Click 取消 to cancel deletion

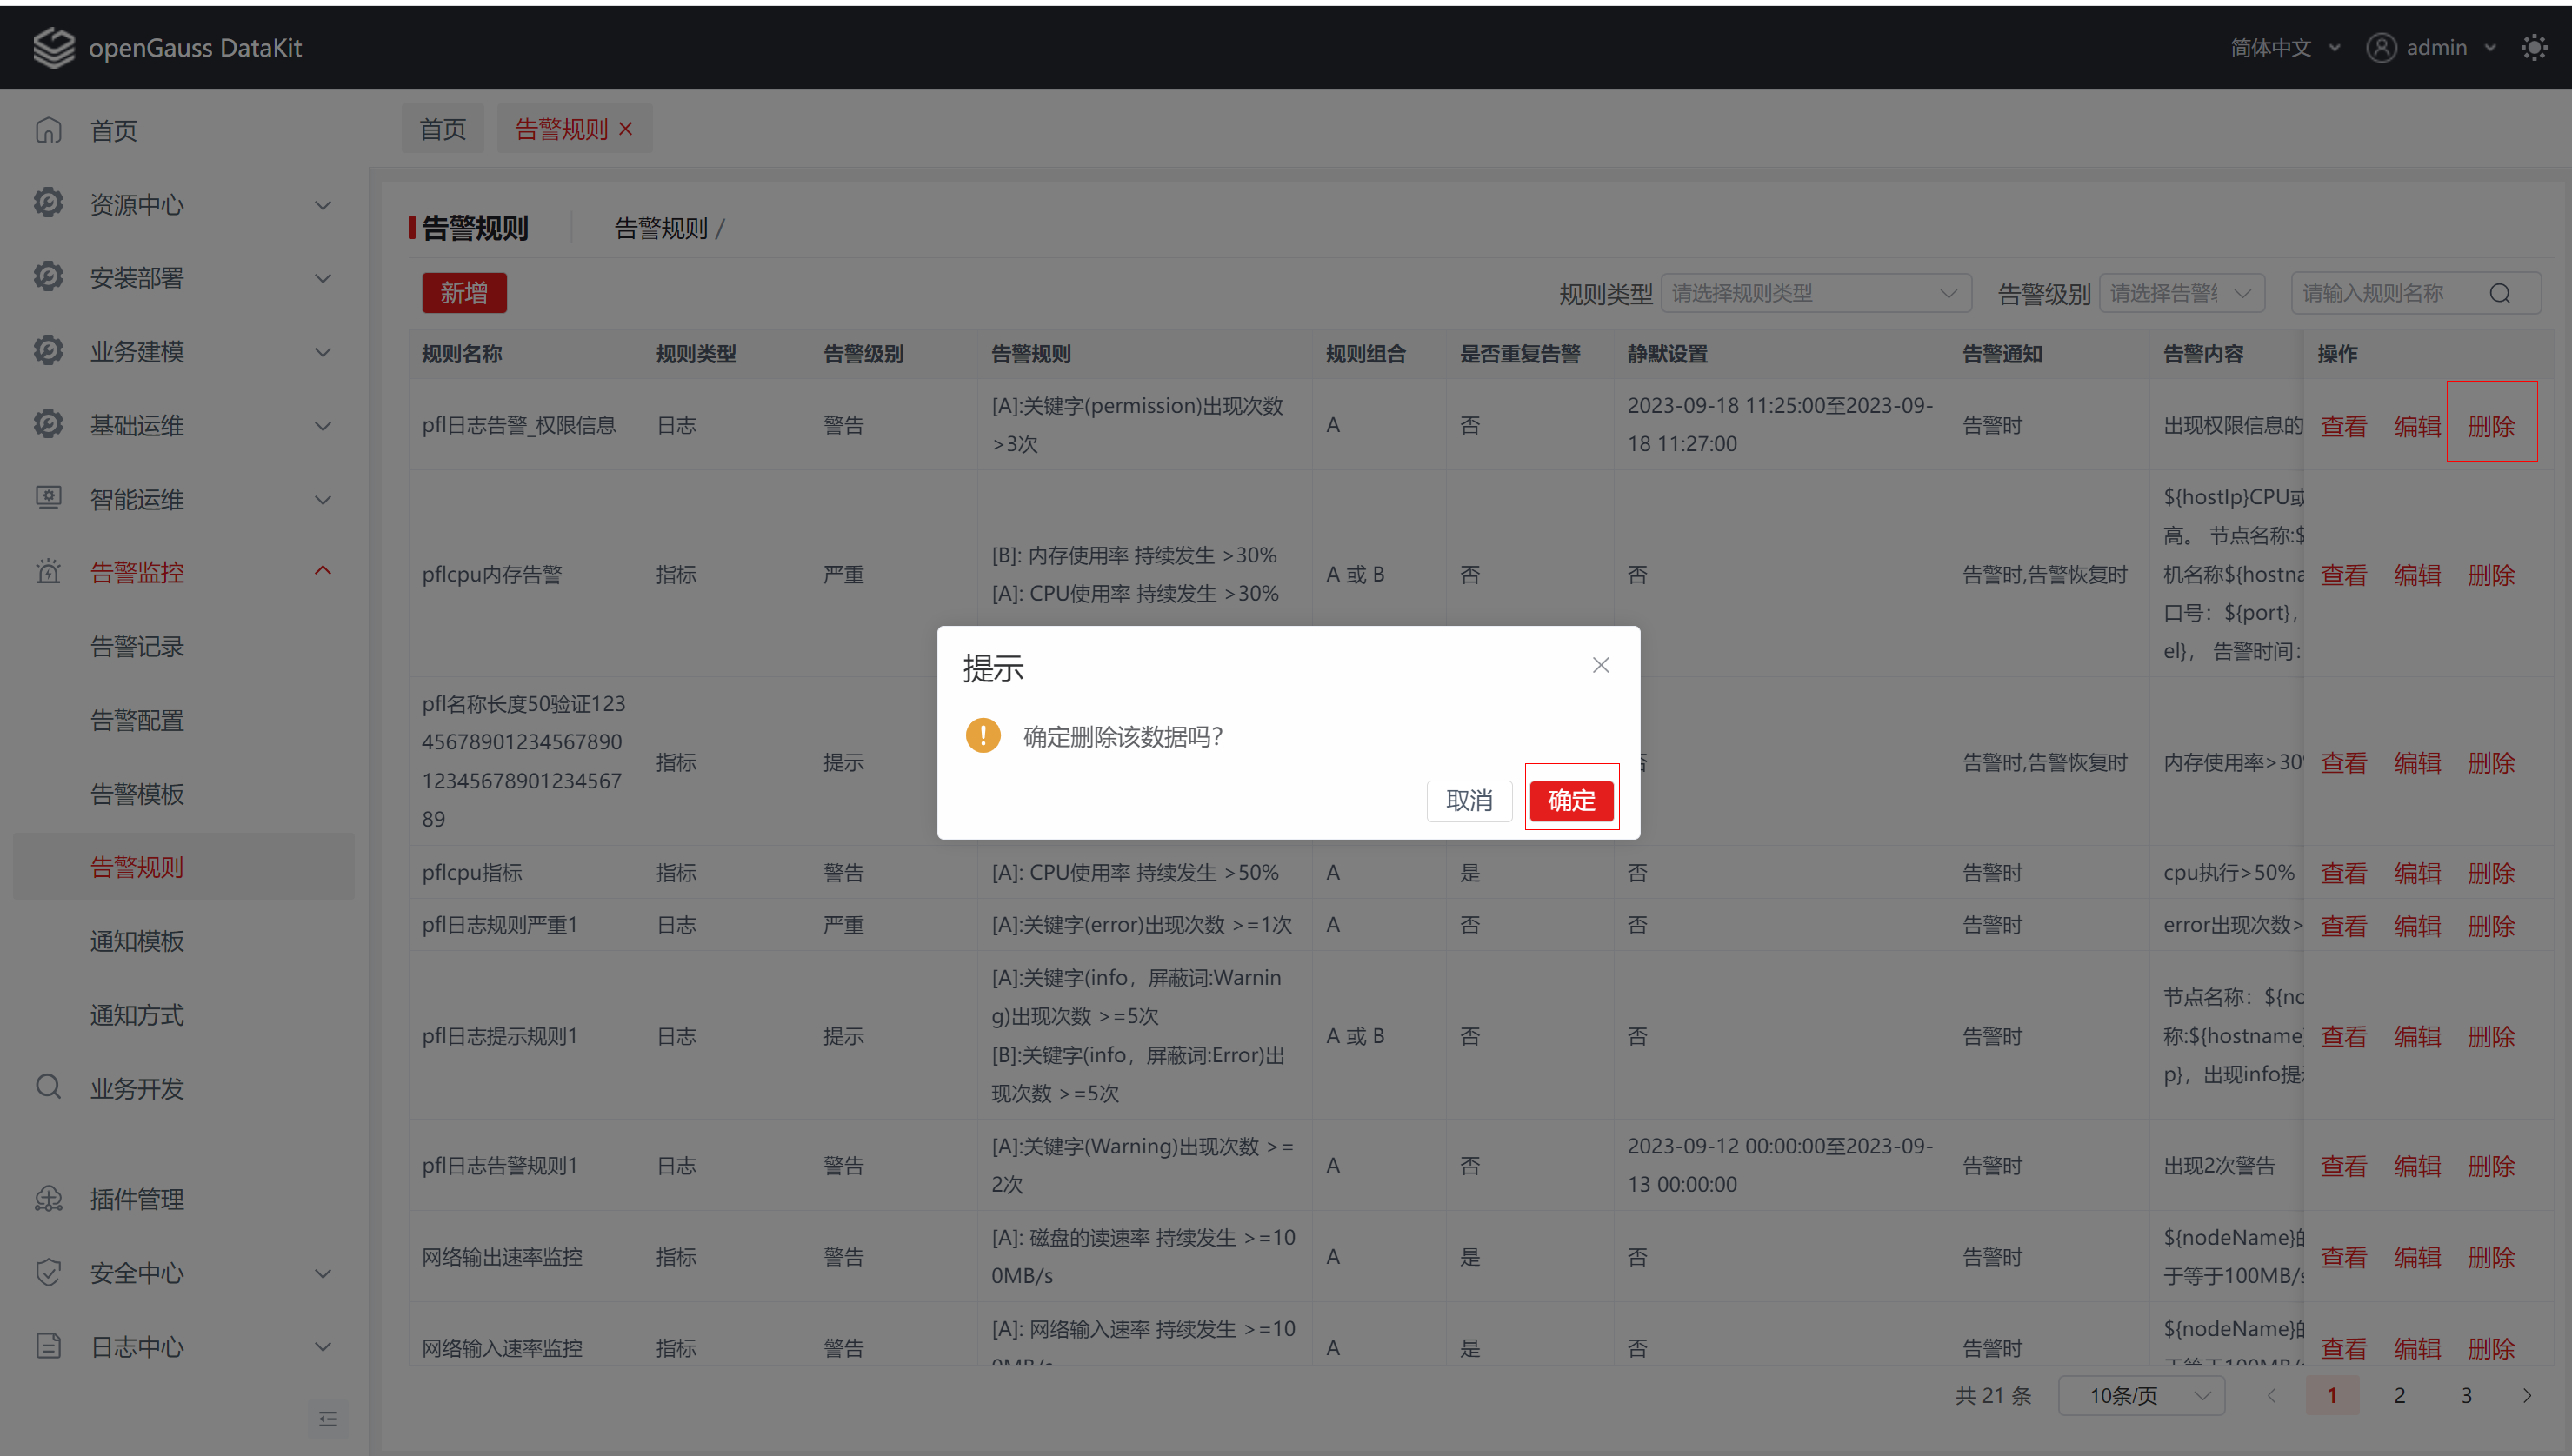click(x=1468, y=800)
